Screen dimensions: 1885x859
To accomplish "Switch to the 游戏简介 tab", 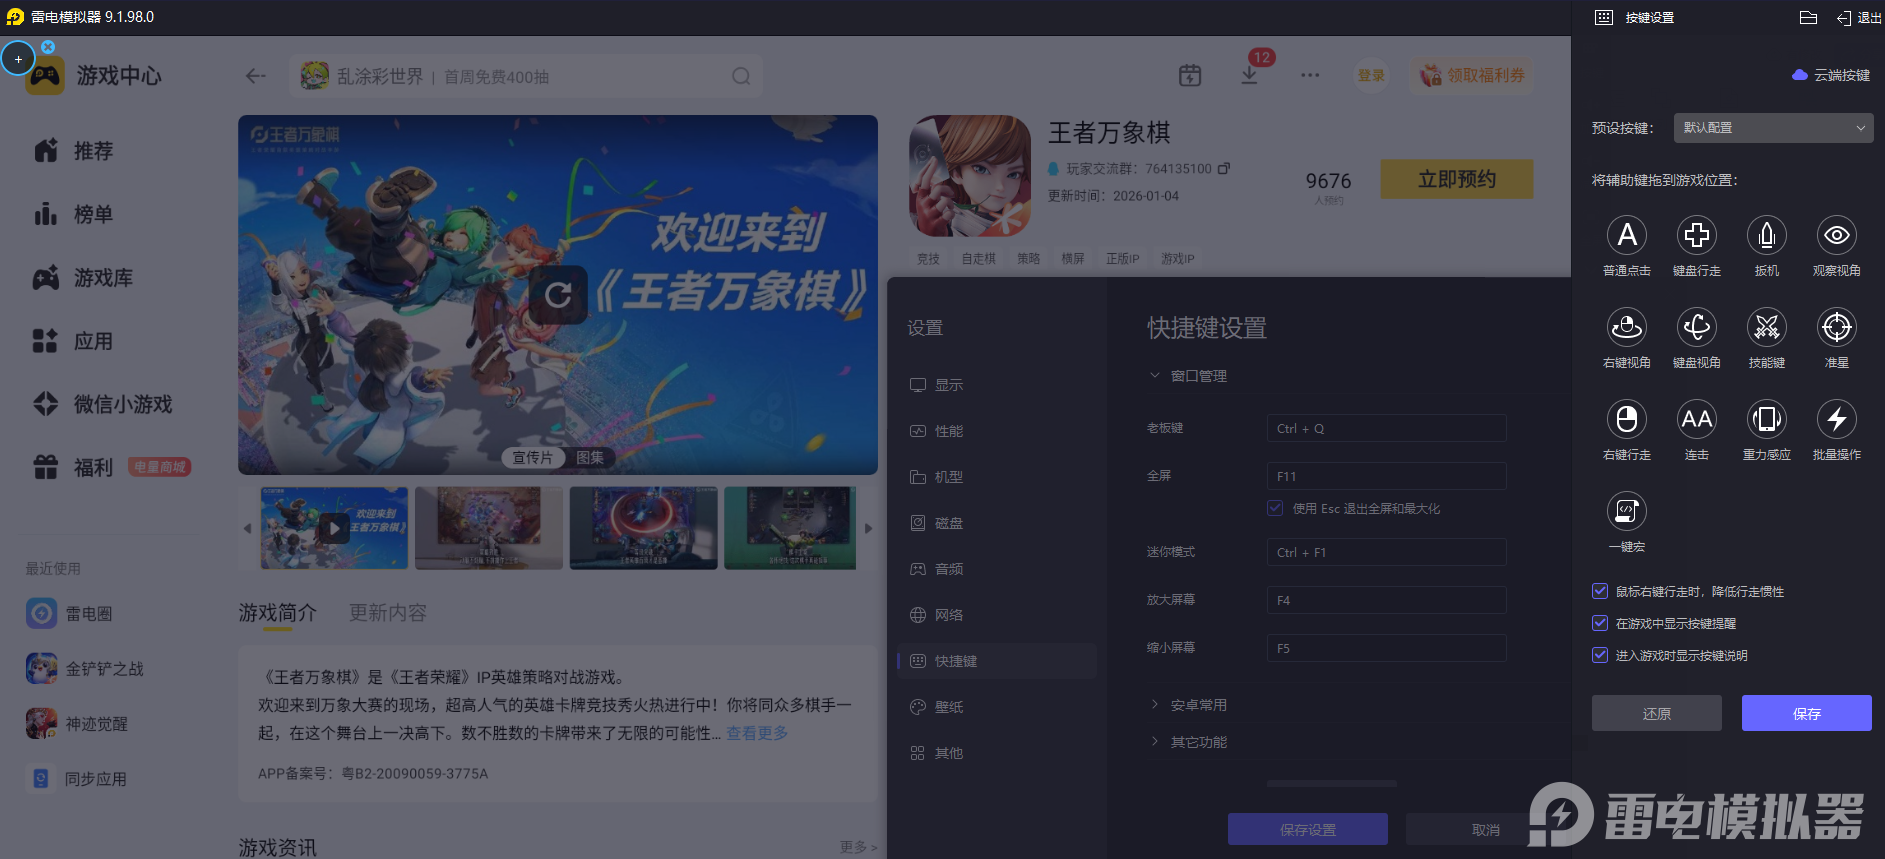I will [x=277, y=613].
